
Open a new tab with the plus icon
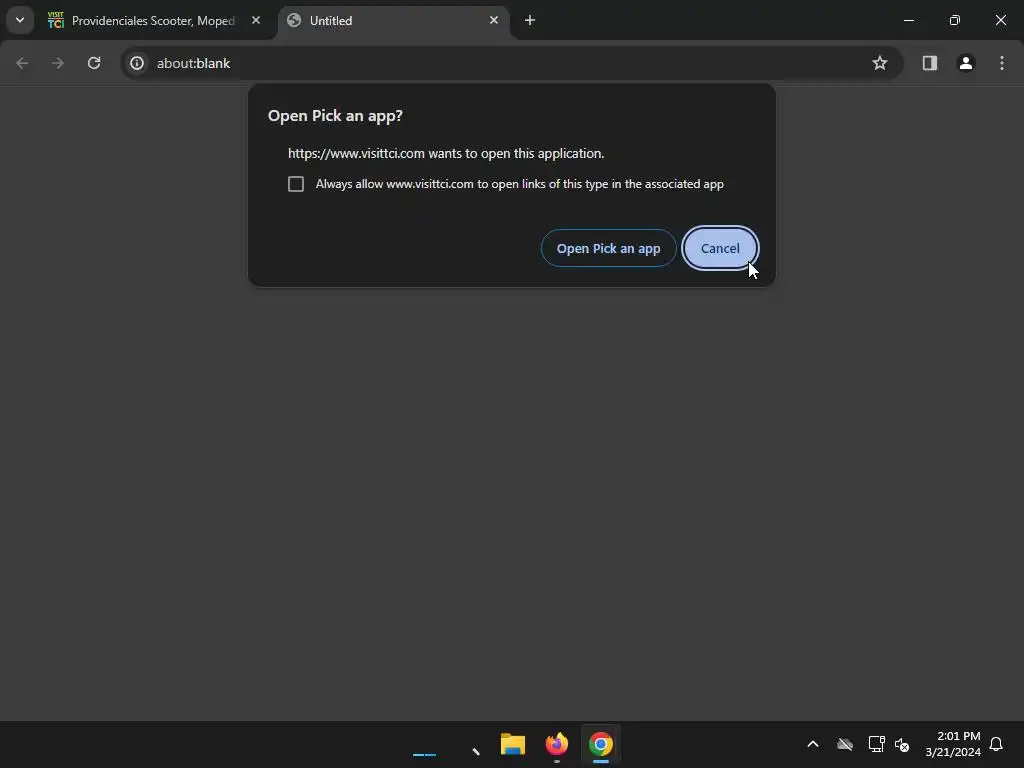(x=530, y=20)
